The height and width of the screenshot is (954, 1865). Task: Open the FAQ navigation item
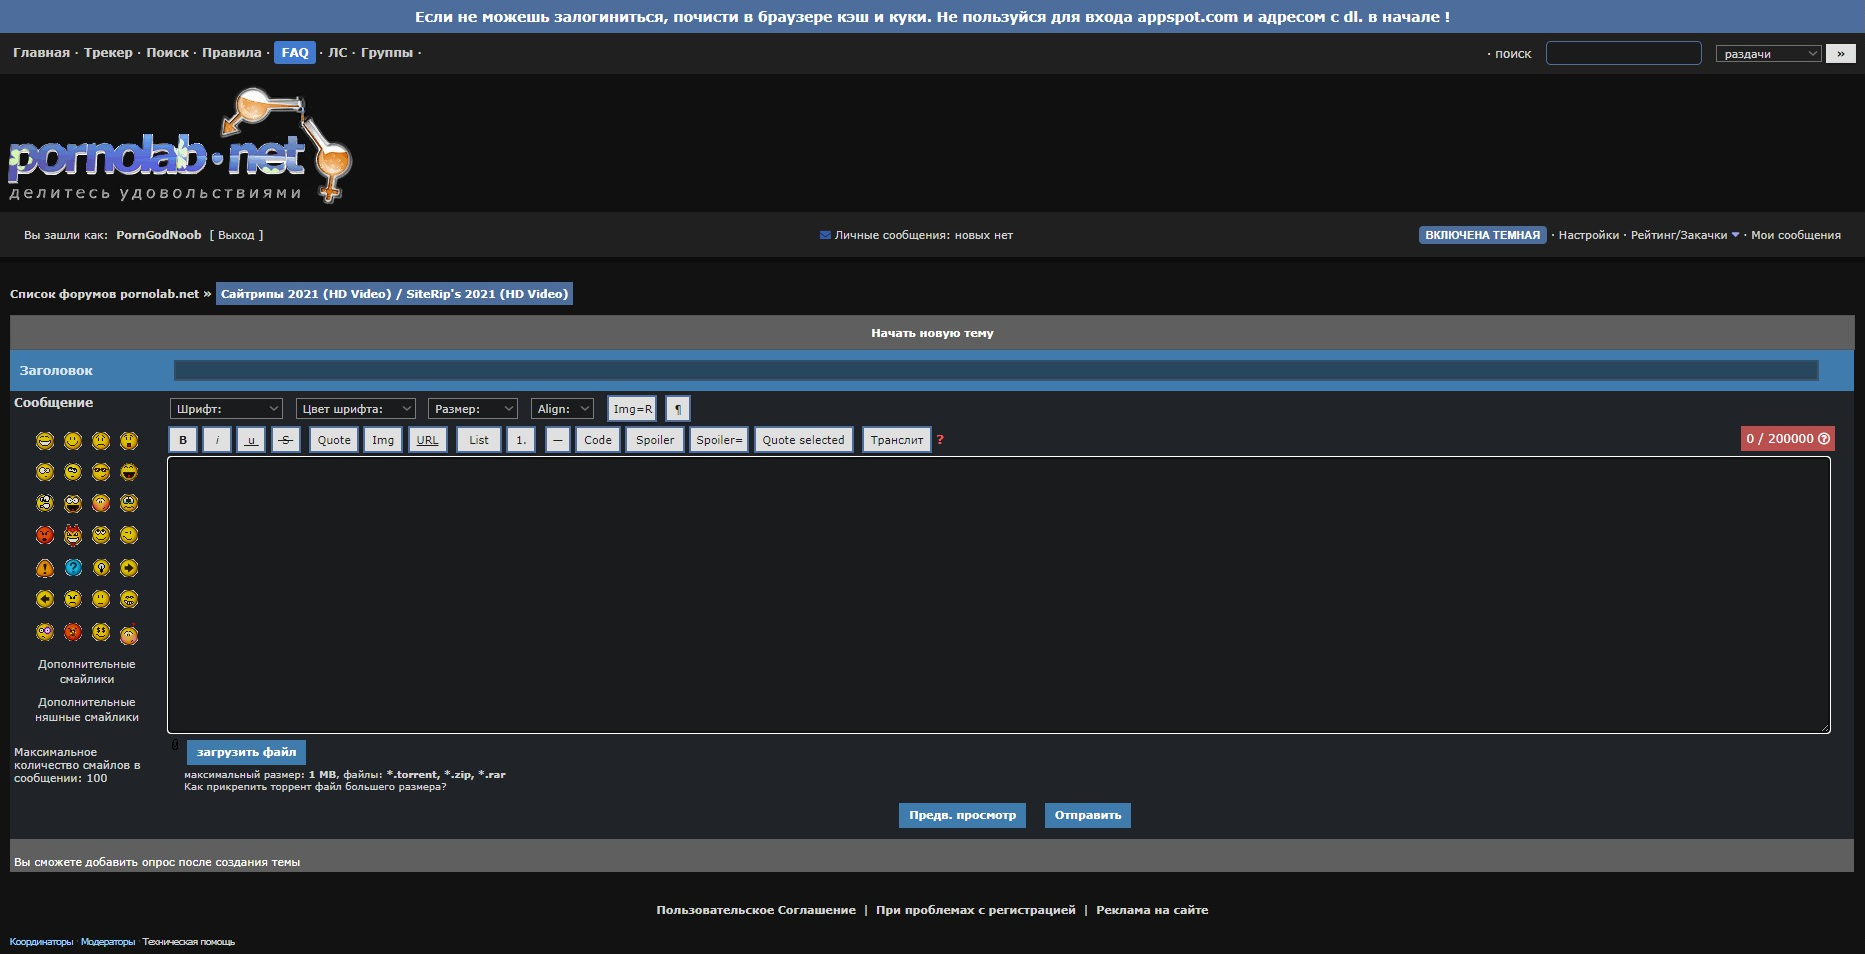point(295,53)
